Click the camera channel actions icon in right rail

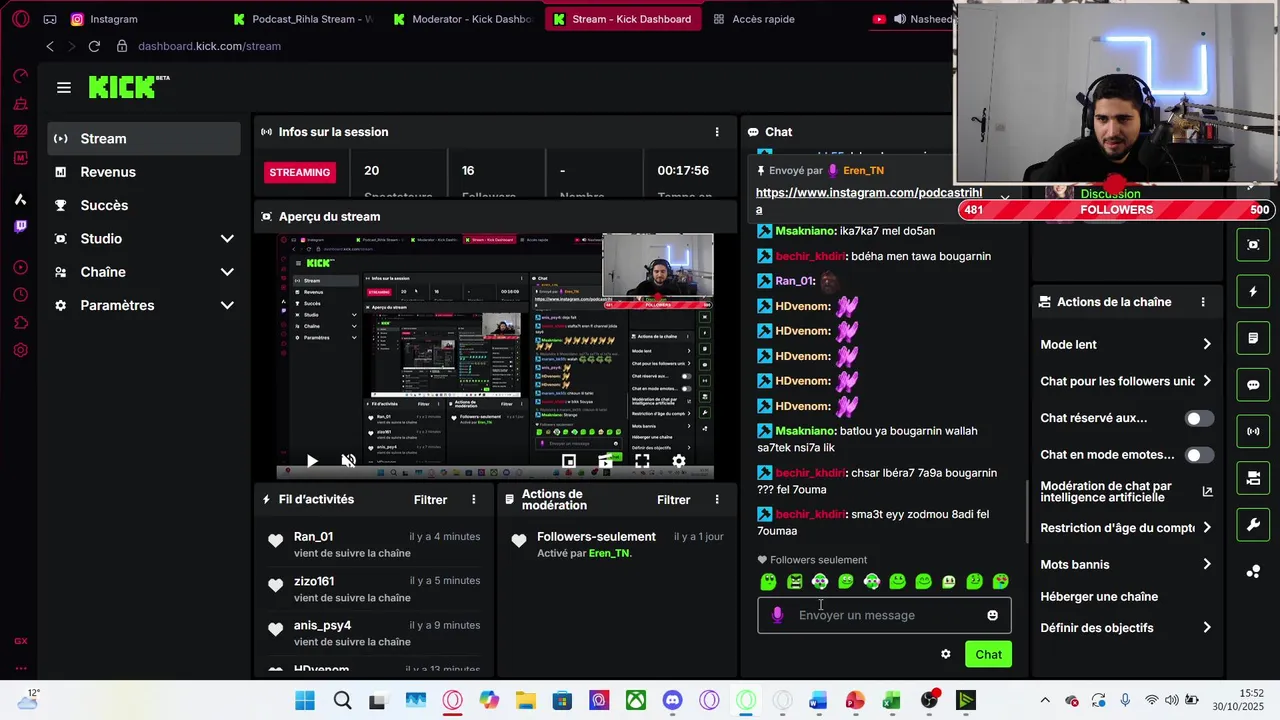click(1253, 478)
